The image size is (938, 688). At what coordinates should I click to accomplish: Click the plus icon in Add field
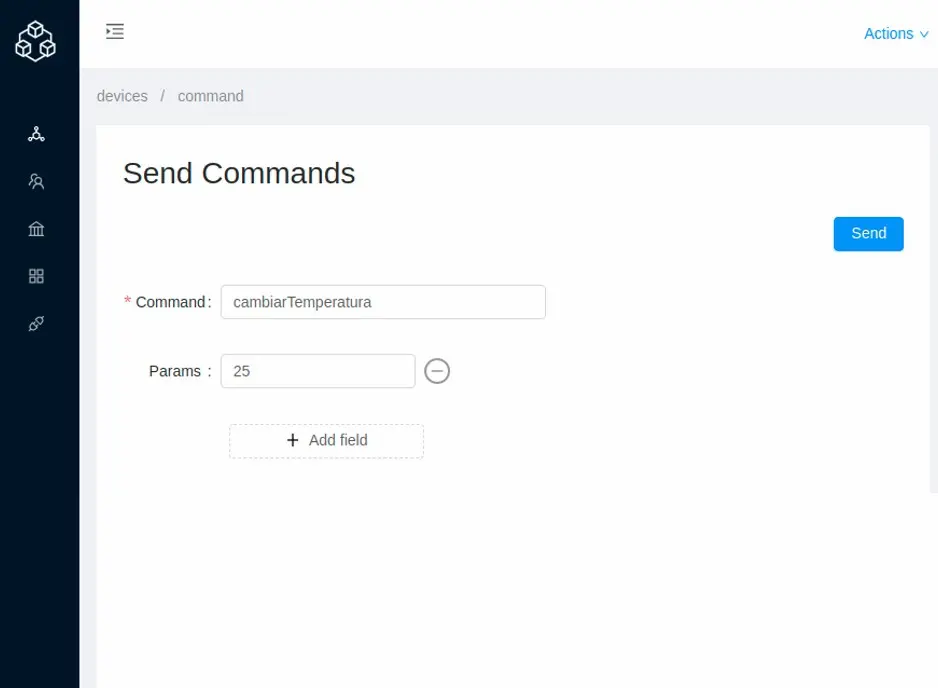tap(293, 440)
